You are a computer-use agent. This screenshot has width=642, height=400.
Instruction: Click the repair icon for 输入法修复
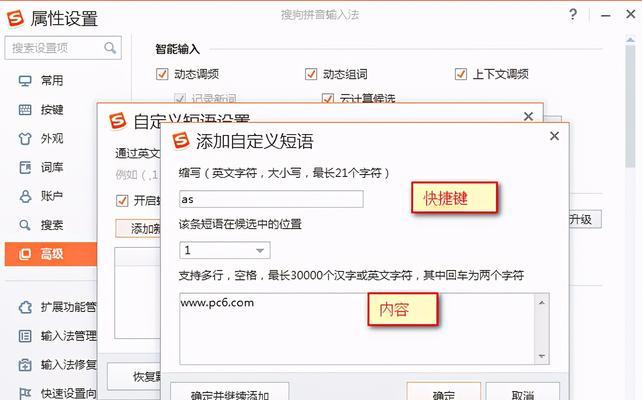click(25, 365)
